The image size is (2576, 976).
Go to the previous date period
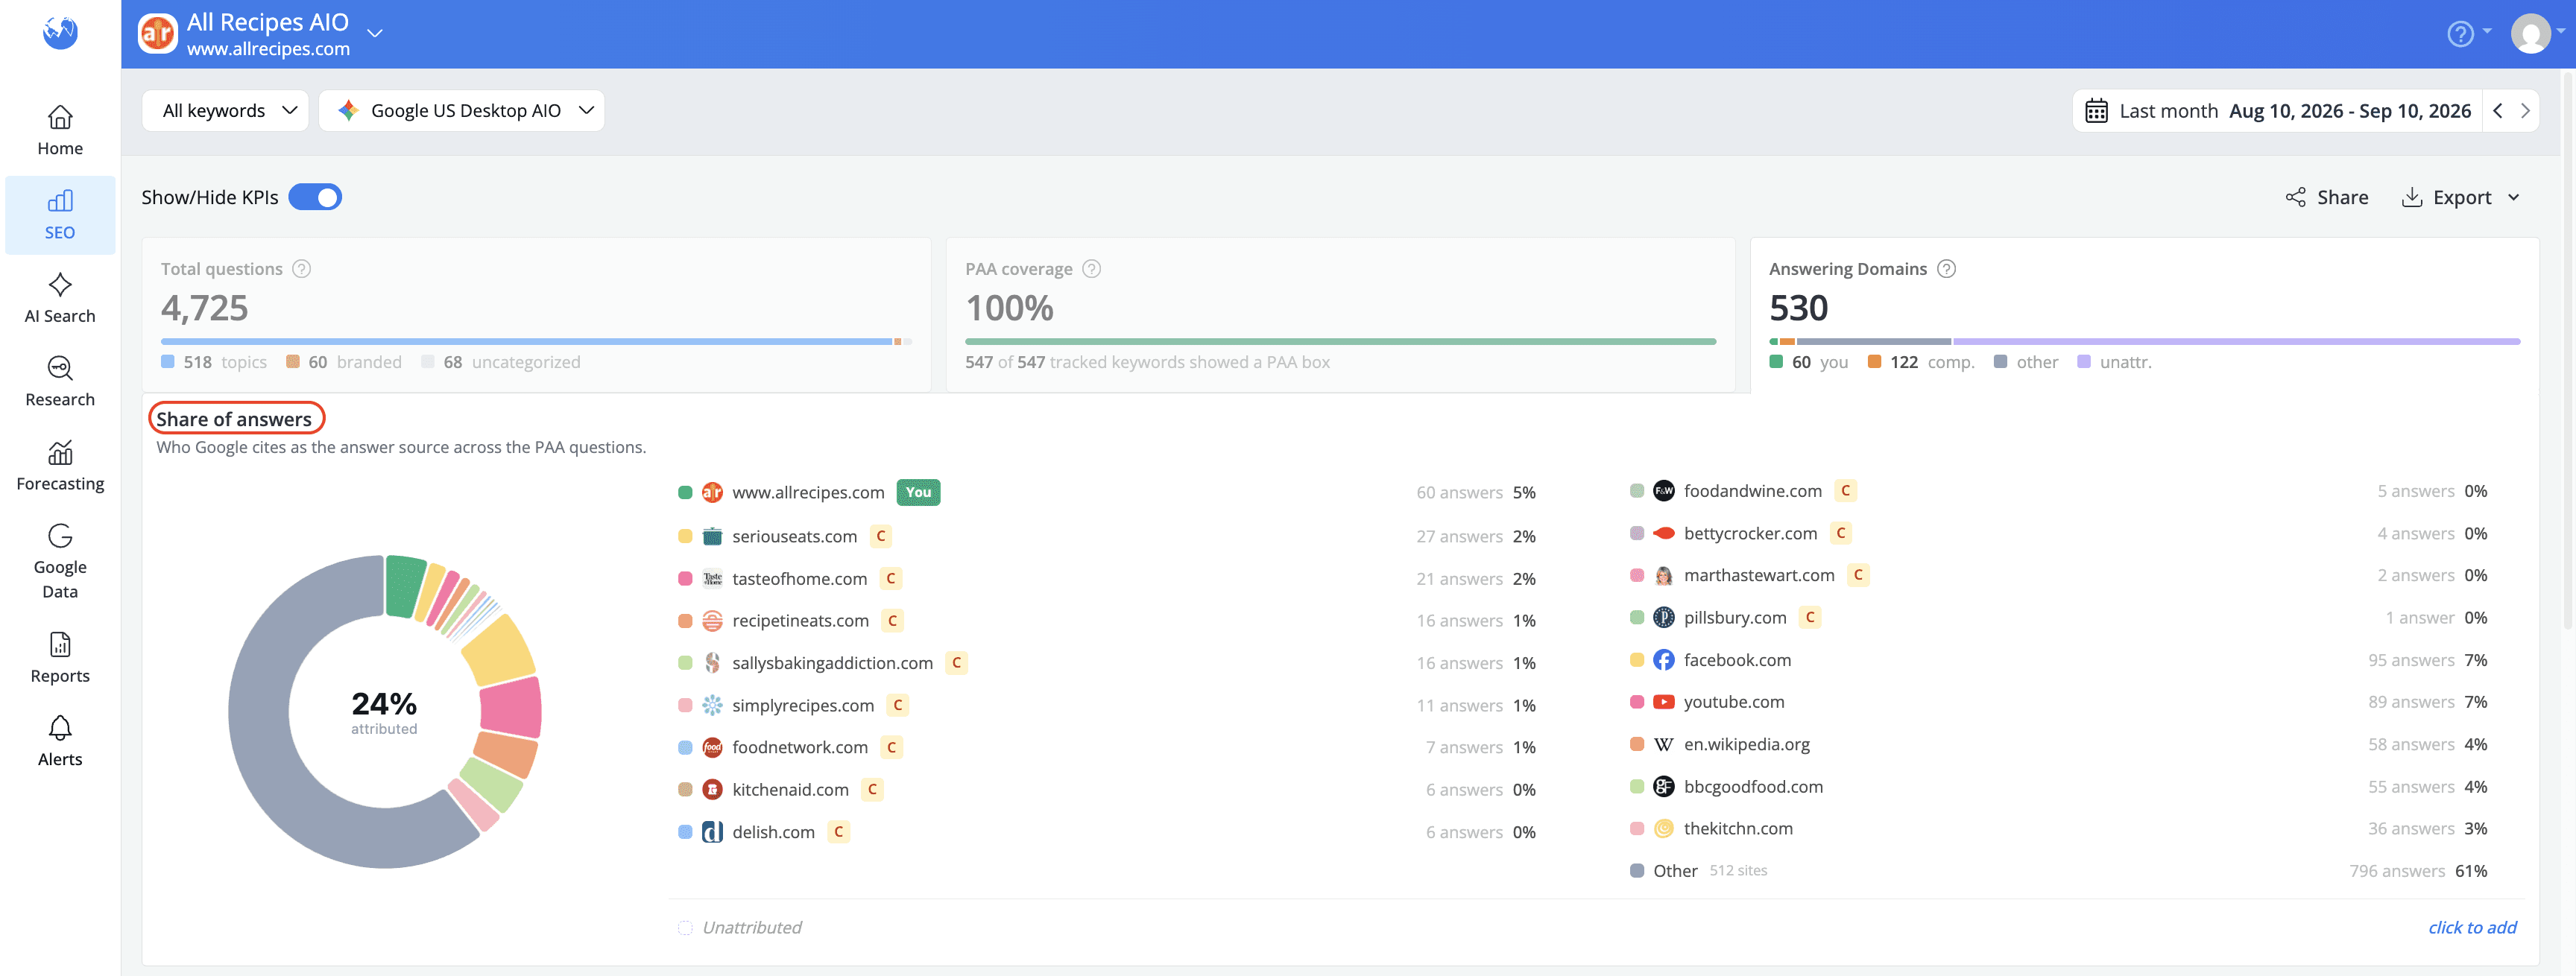pyautogui.click(x=2498, y=111)
